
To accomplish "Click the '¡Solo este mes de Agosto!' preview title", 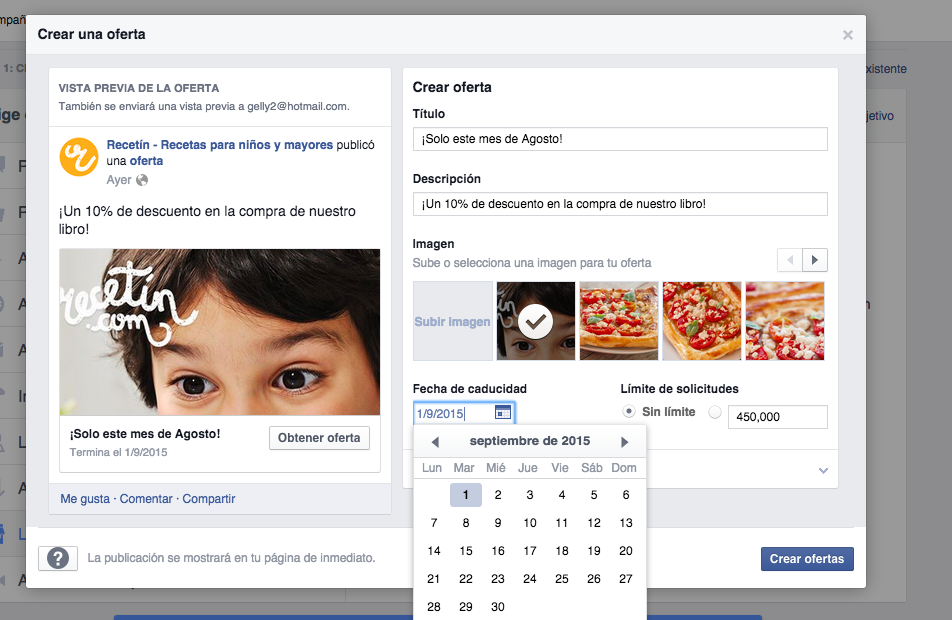I will [x=145, y=434].
